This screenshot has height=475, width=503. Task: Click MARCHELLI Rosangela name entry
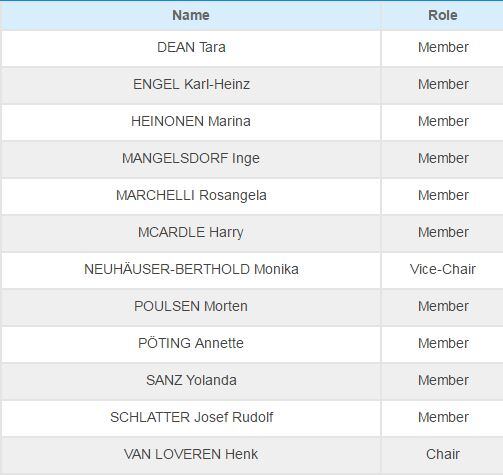(191, 195)
